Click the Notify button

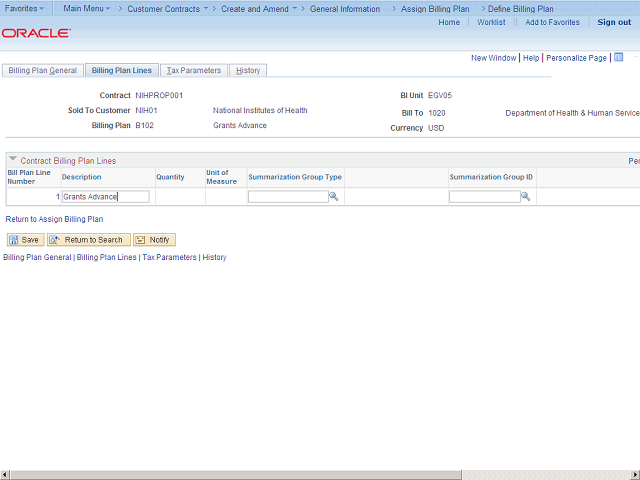(154, 240)
